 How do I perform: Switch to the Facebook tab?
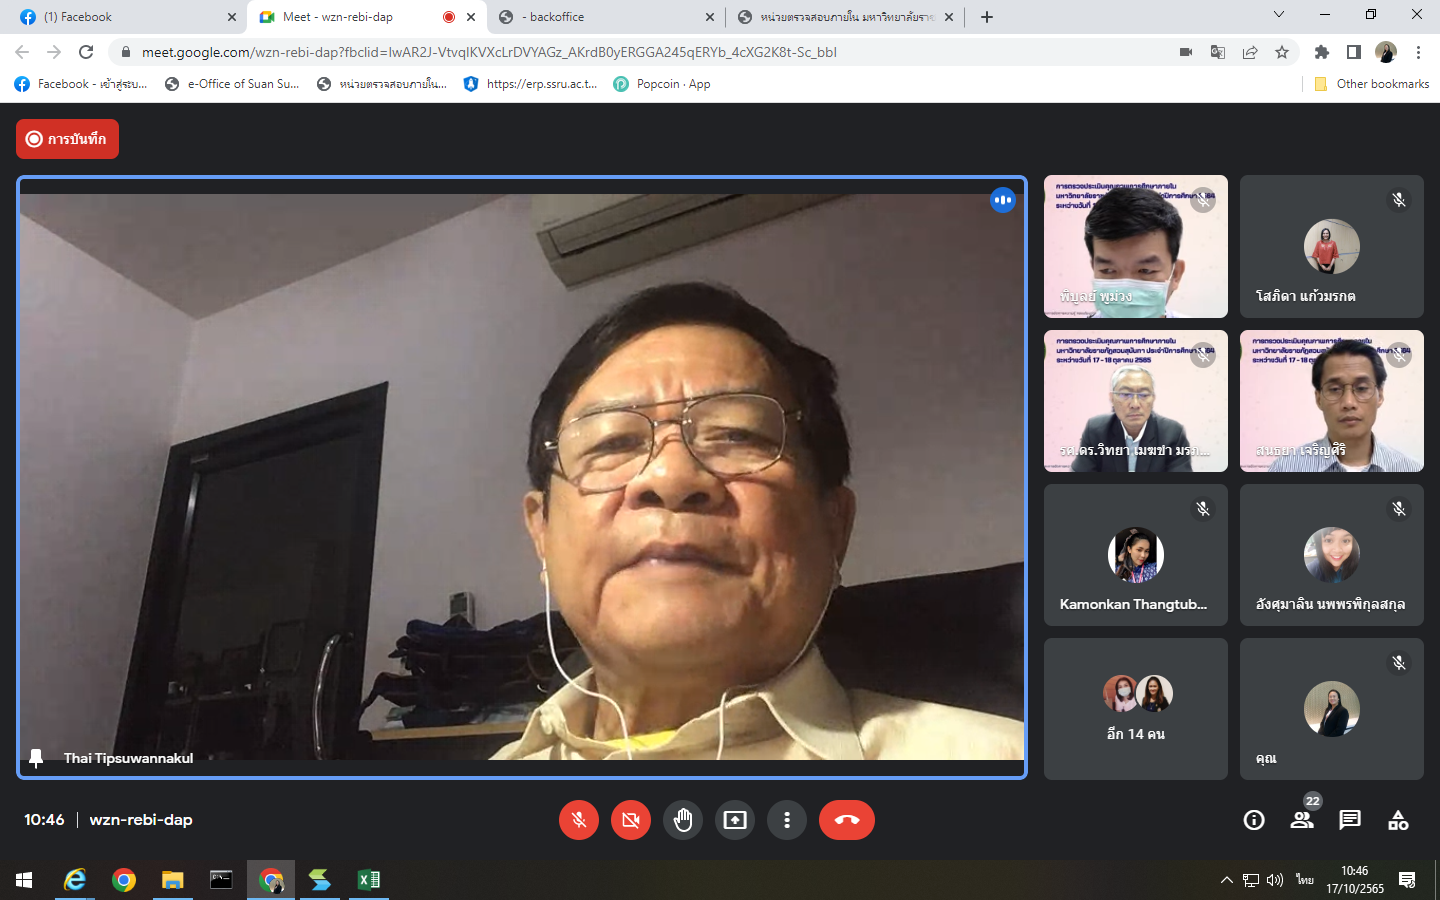click(x=120, y=17)
